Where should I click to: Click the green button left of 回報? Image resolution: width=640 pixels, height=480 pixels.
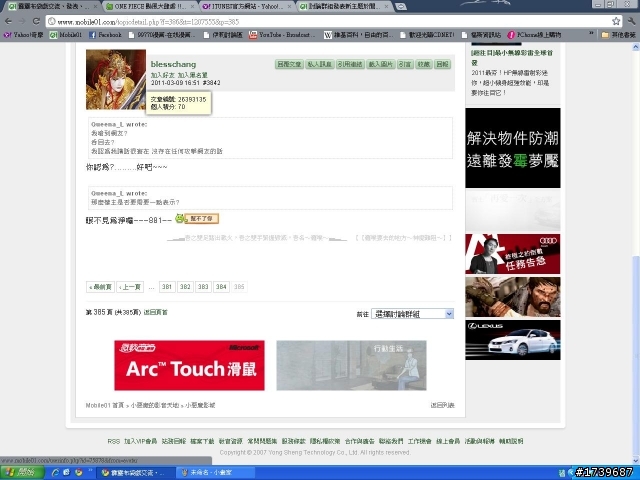pyautogui.click(x=424, y=64)
